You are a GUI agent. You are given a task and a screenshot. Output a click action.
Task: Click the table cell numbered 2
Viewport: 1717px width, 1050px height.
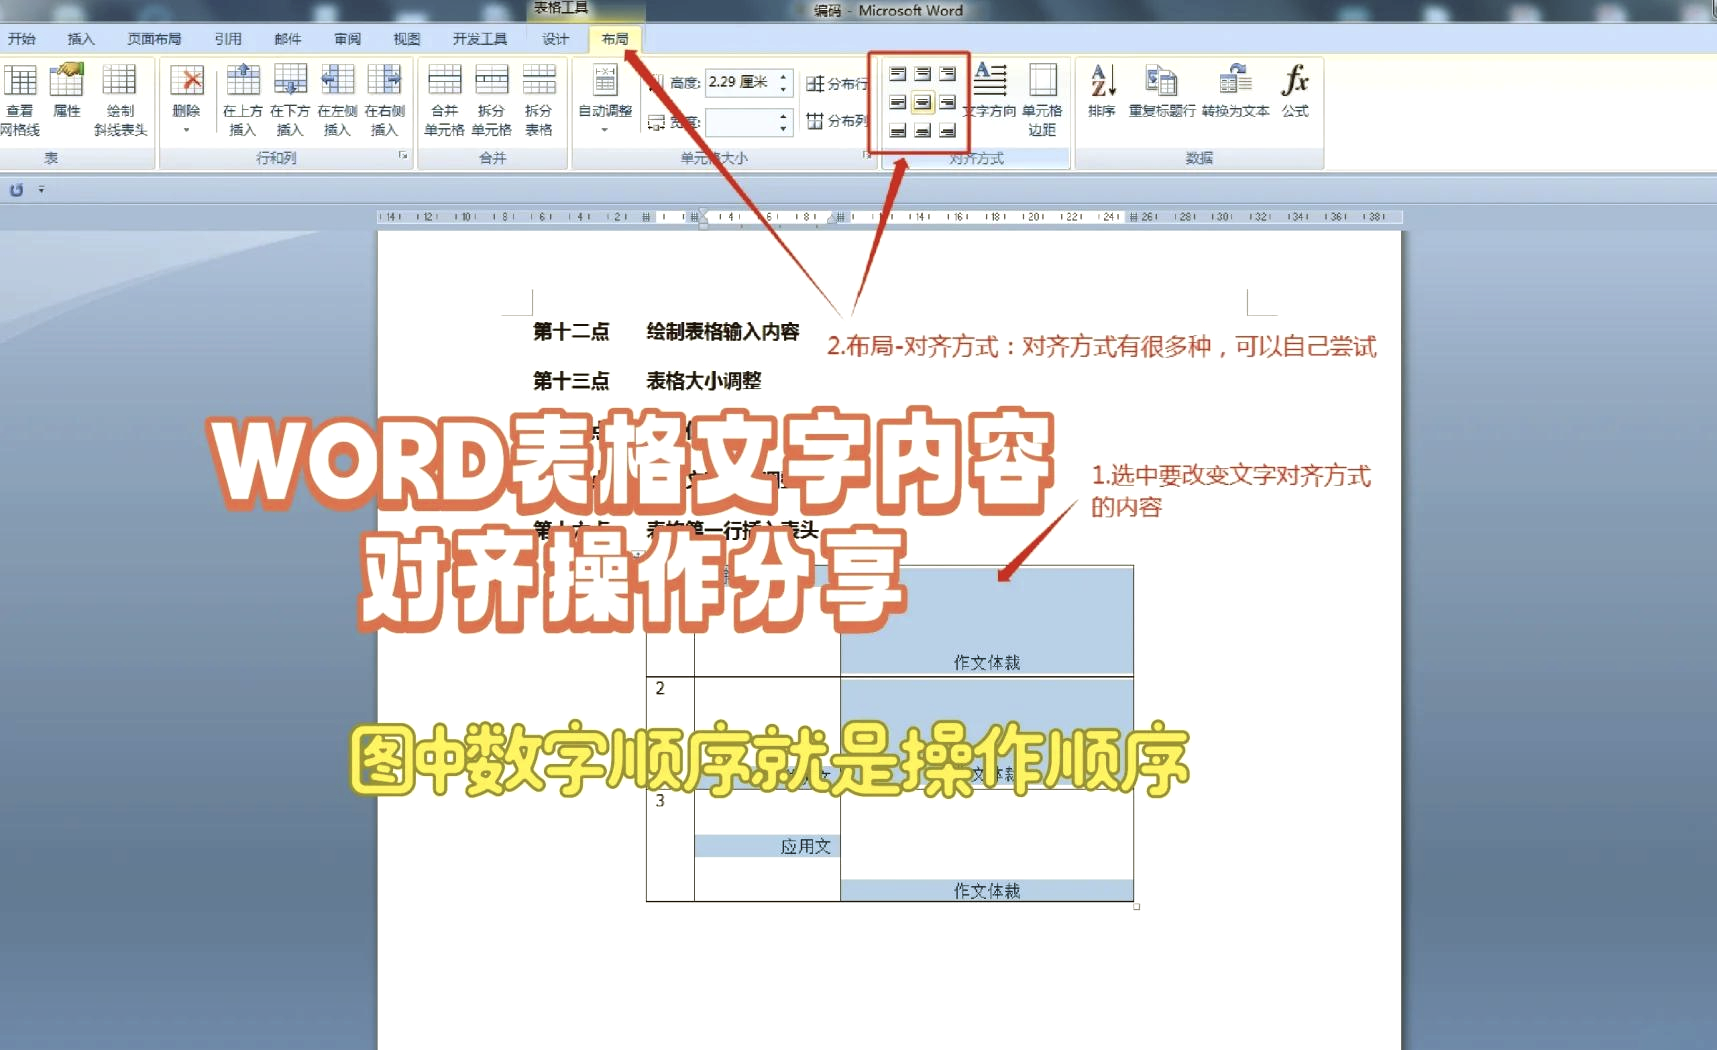coord(670,733)
